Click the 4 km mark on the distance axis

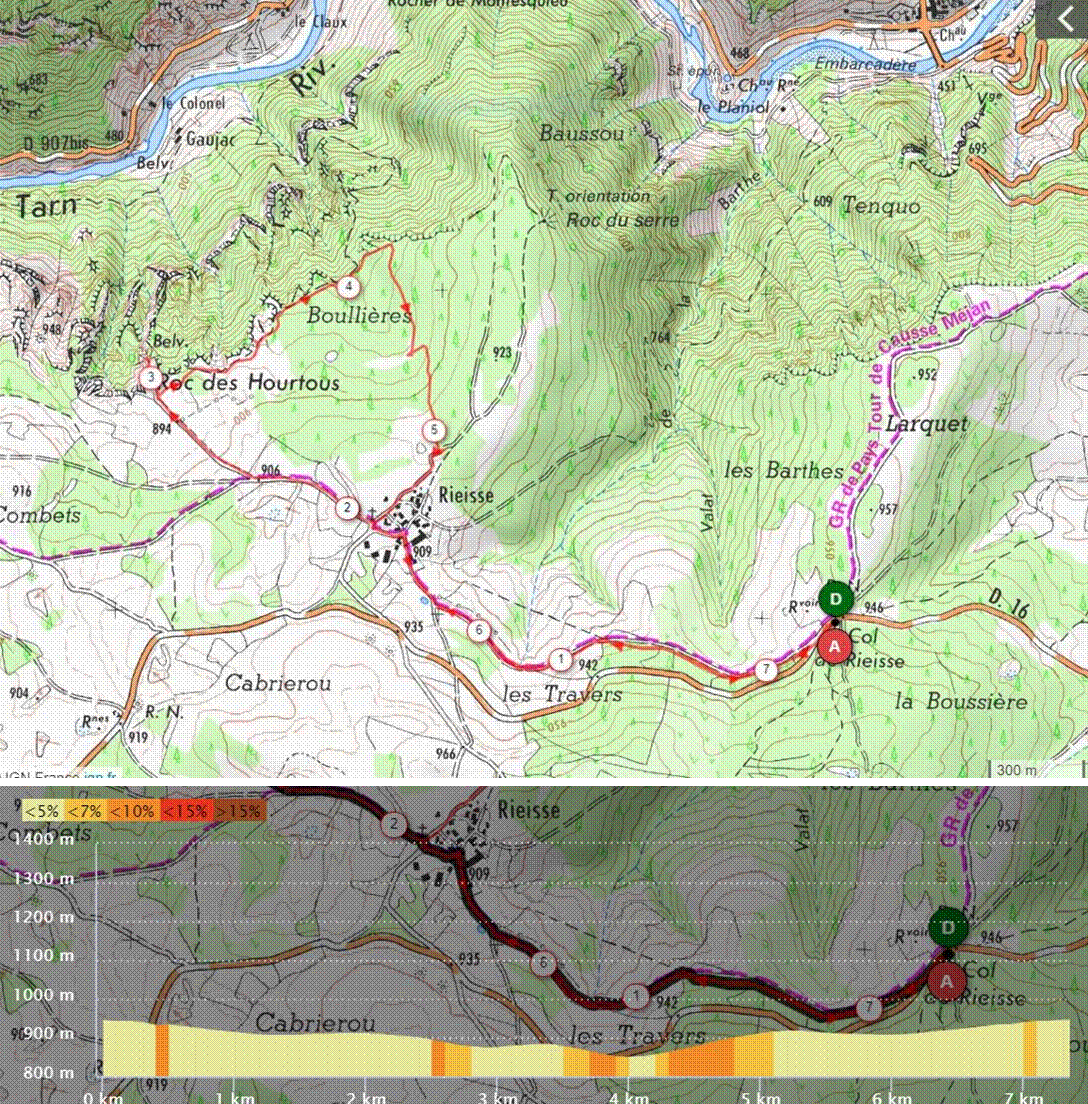pyautogui.click(x=628, y=1097)
